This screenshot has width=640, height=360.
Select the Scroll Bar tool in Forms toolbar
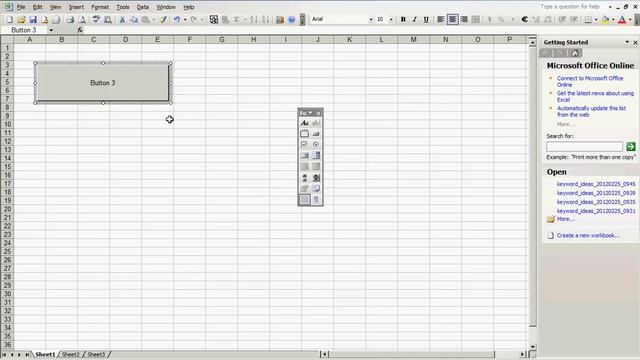point(304,178)
